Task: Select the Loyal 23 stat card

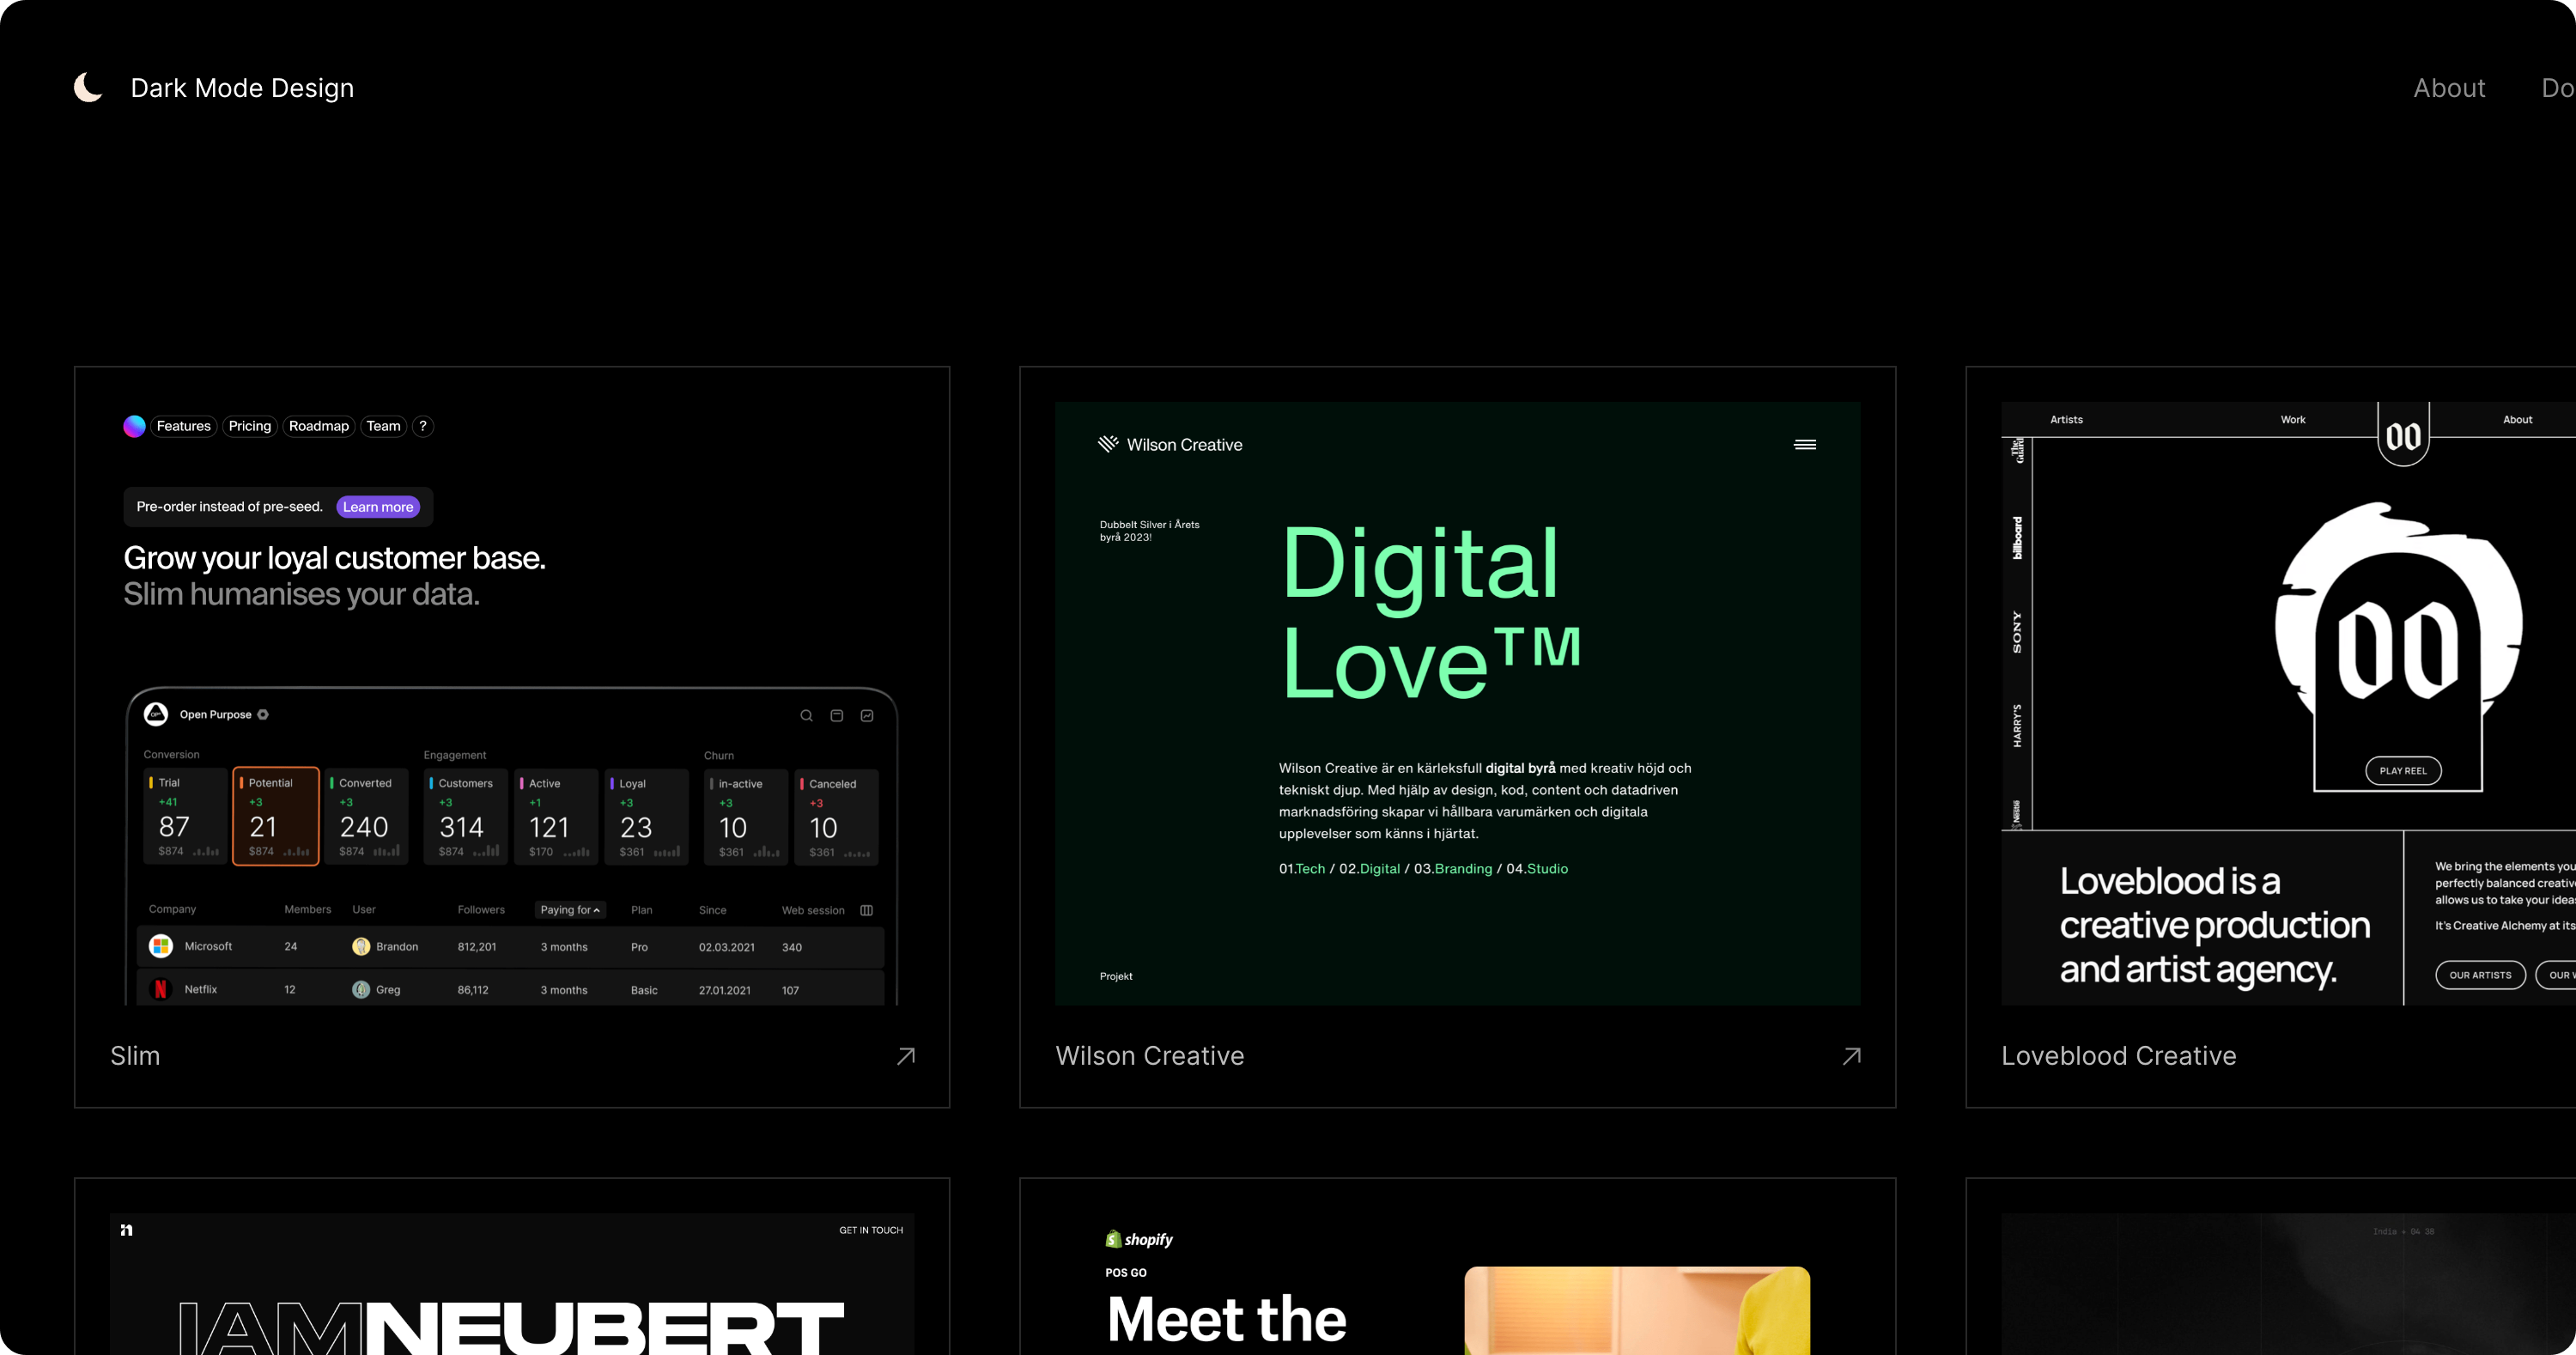Action: click(x=646, y=816)
